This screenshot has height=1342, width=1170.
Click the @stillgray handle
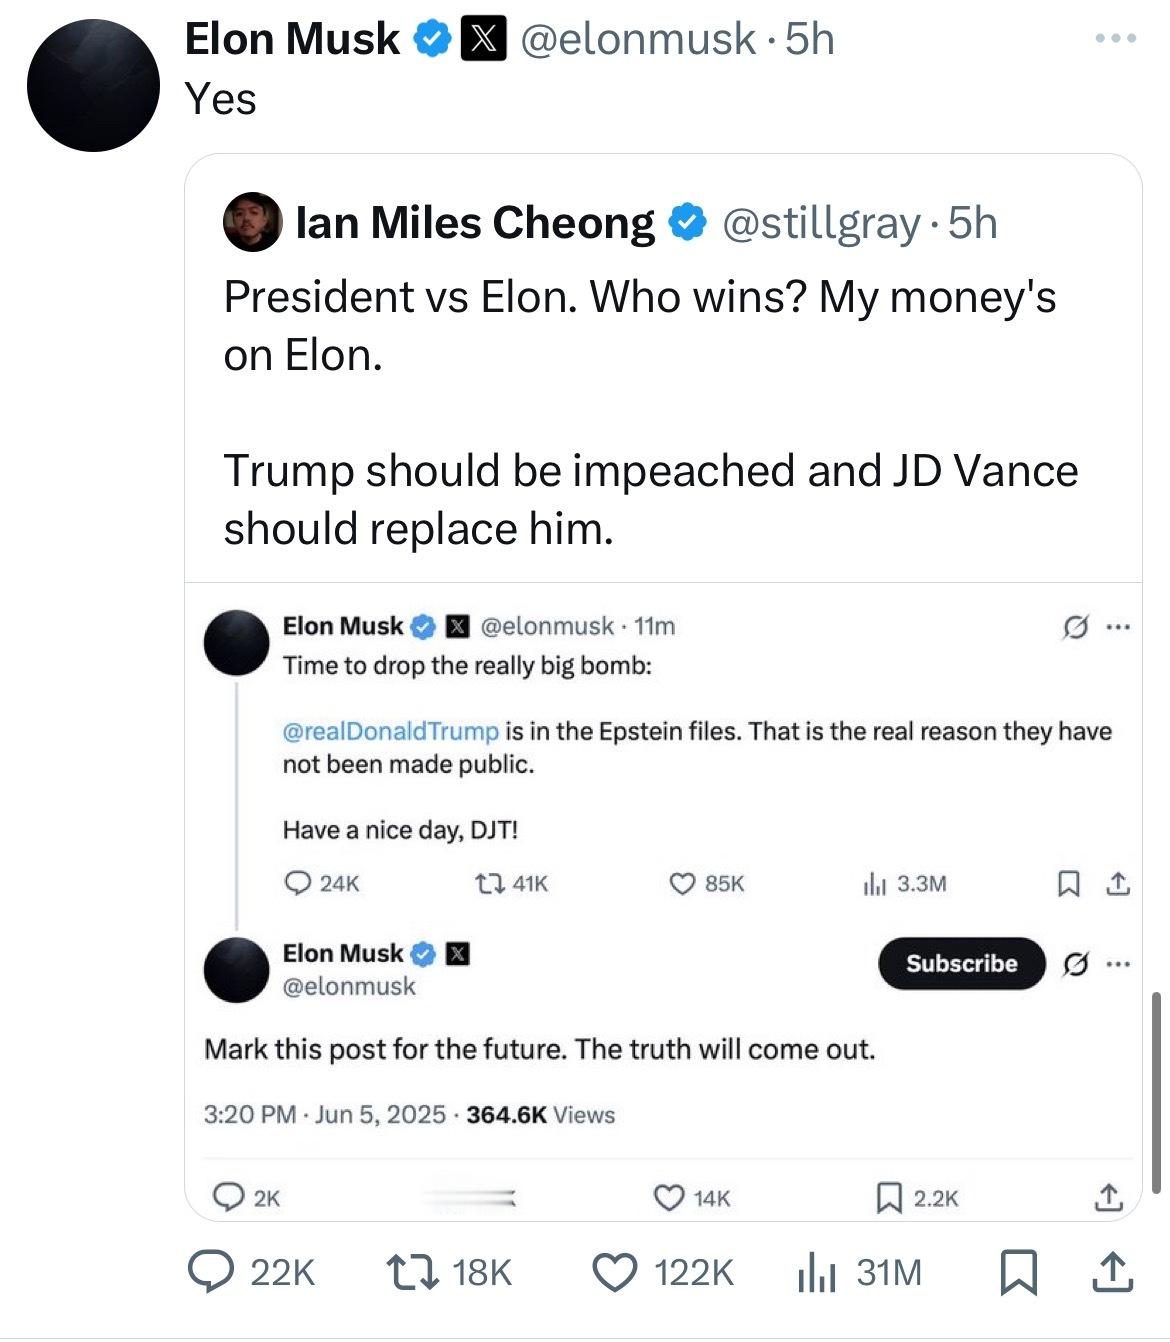tap(820, 223)
